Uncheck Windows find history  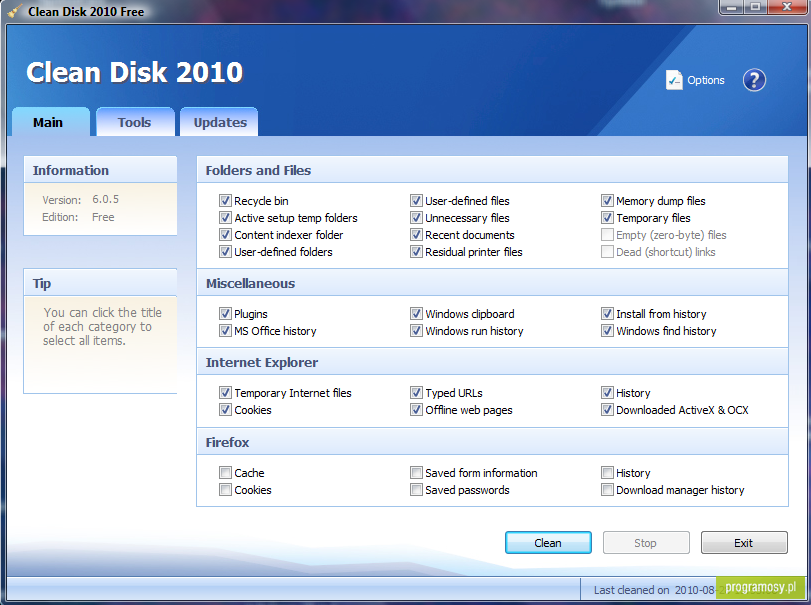point(607,331)
